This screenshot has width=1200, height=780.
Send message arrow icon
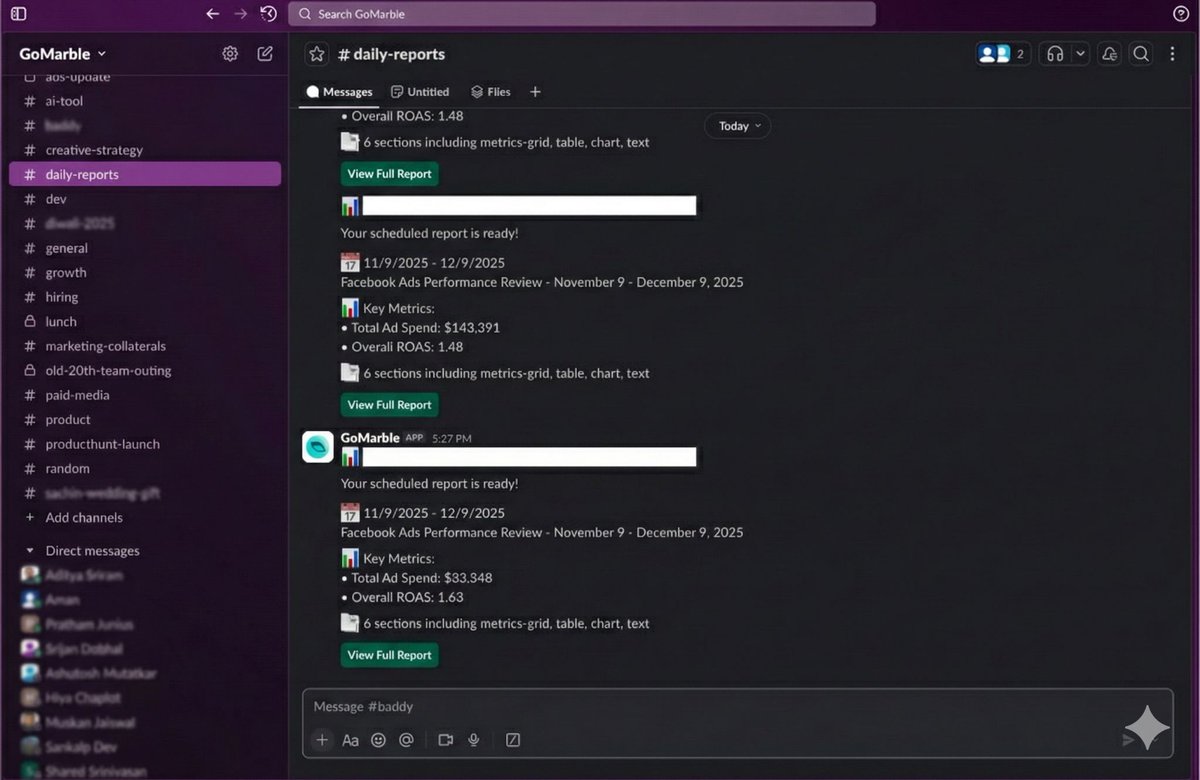coord(1128,740)
